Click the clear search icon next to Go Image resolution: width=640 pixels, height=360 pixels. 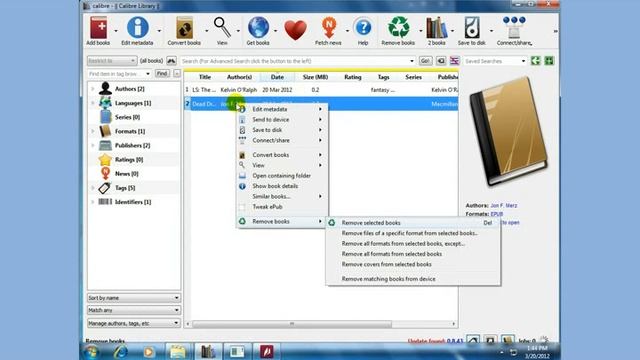coord(441,61)
